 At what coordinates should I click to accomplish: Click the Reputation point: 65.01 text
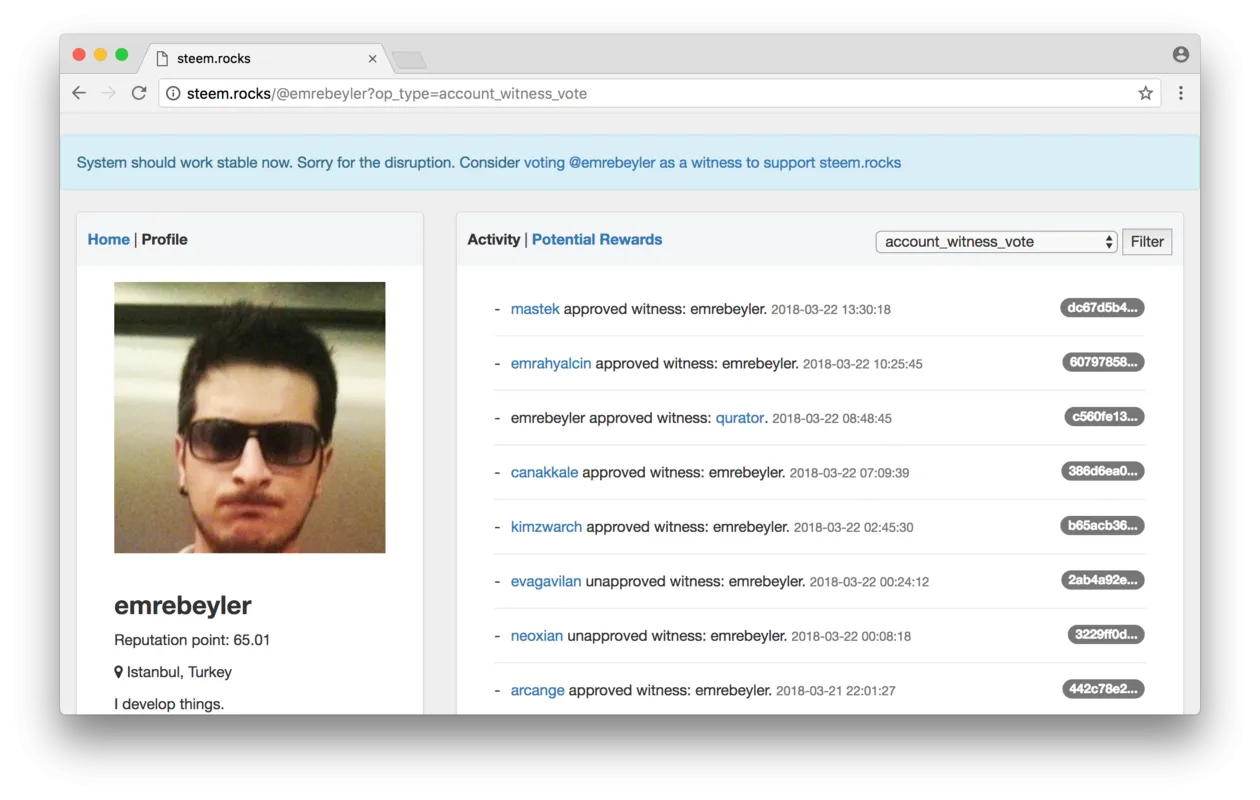[192, 640]
